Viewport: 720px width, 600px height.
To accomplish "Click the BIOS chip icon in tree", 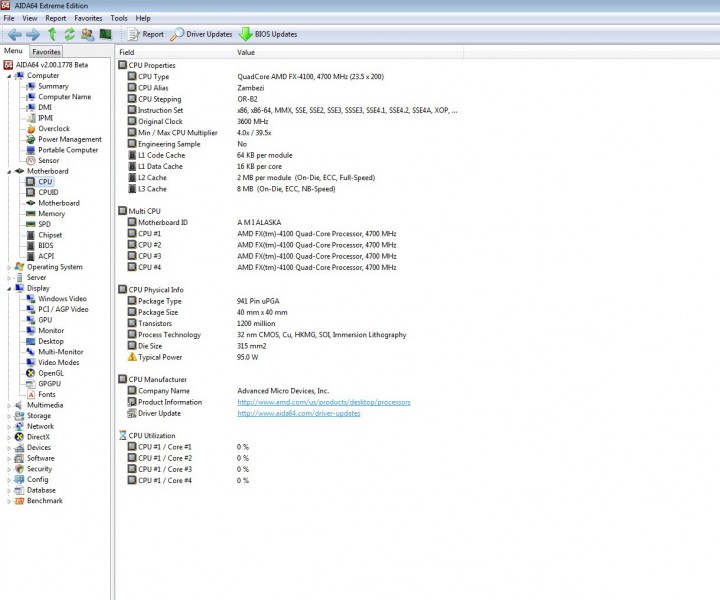I will (x=30, y=246).
